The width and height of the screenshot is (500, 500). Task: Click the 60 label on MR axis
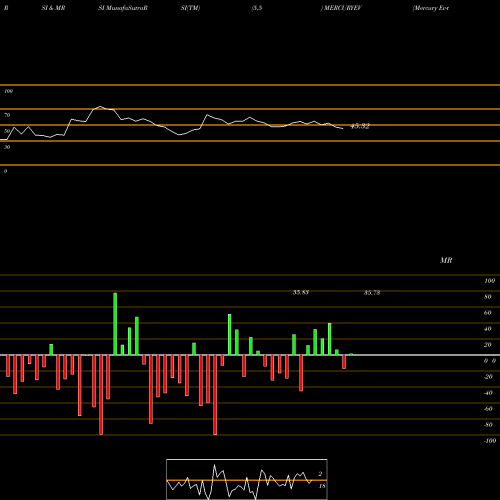click(488, 313)
